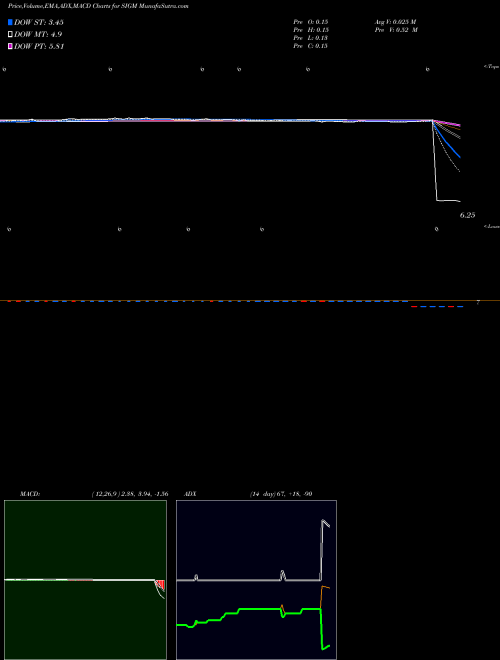Select the 'DOW MT: 4.9' label
The height and width of the screenshot is (660, 500).
38,35
